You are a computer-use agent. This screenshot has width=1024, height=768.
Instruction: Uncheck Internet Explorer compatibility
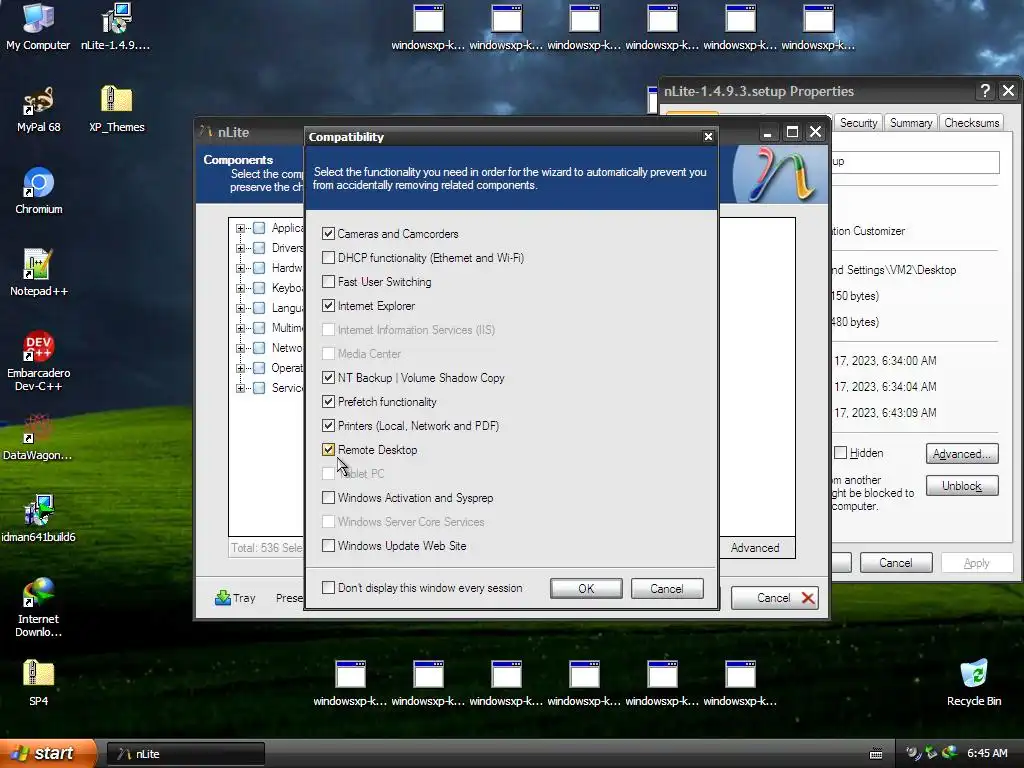(328, 306)
